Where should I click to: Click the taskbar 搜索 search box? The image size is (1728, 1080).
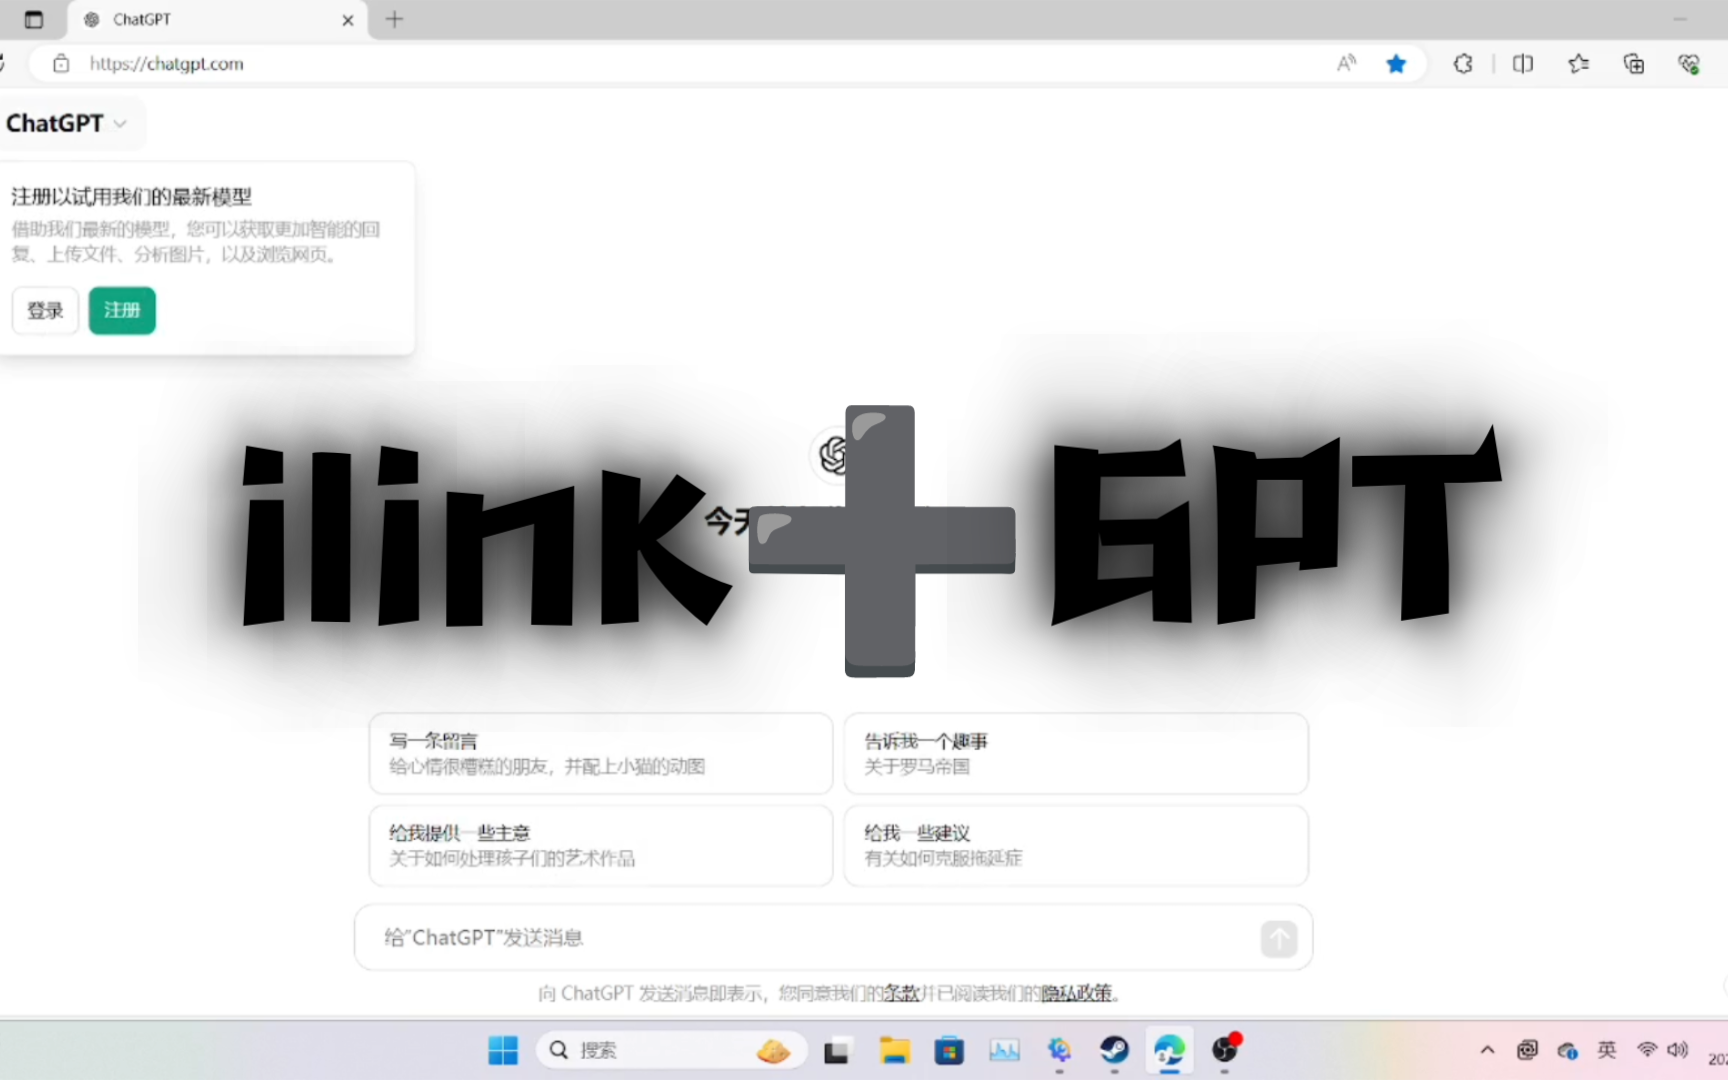672,1050
